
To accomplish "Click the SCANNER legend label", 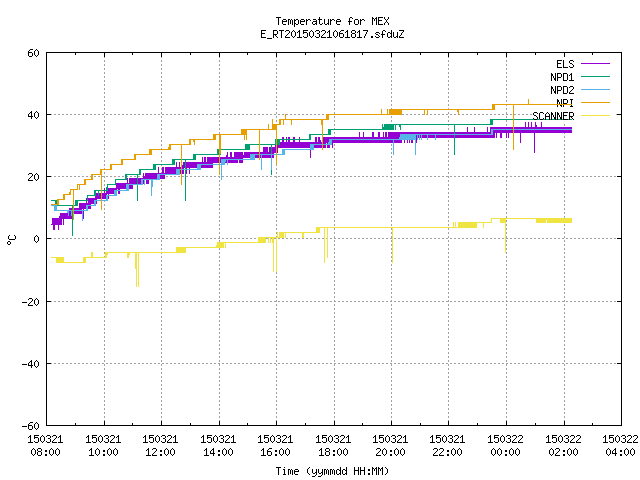I will pyautogui.click(x=553, y=116).
